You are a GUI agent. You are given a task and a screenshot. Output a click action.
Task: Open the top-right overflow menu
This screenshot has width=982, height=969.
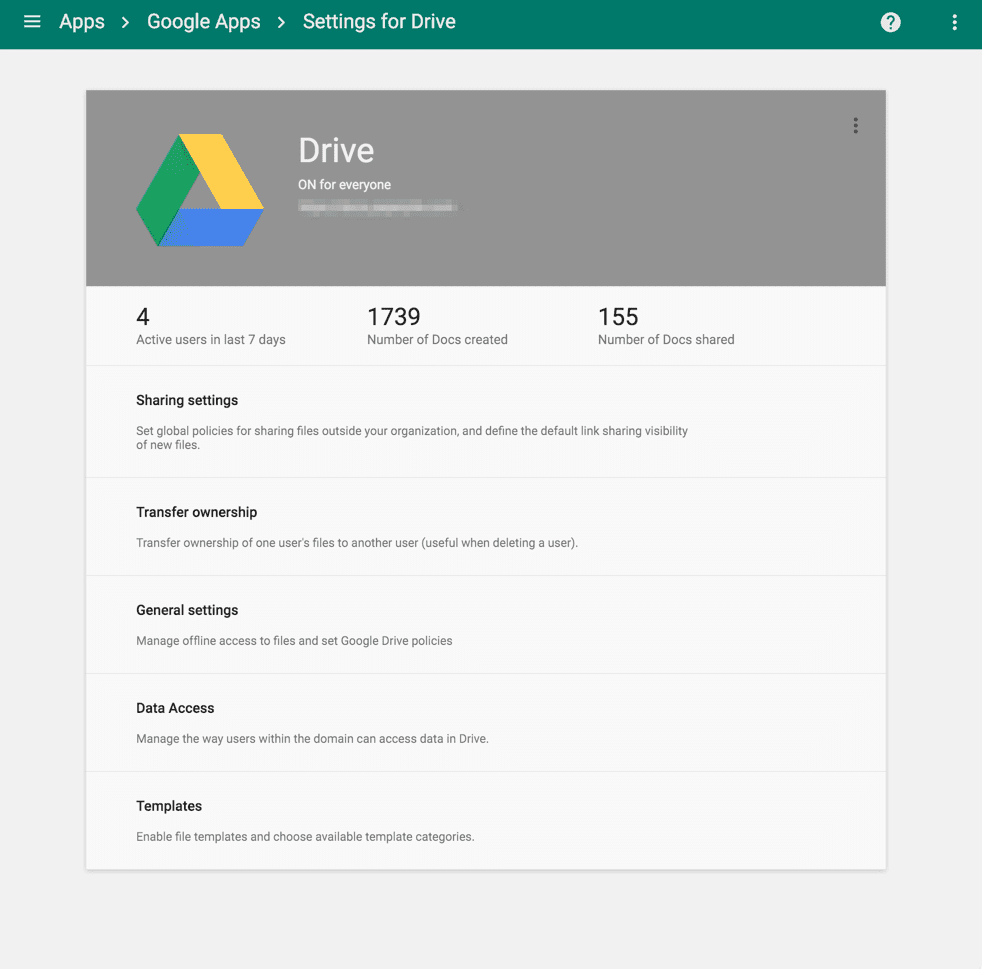pos(954,21)
